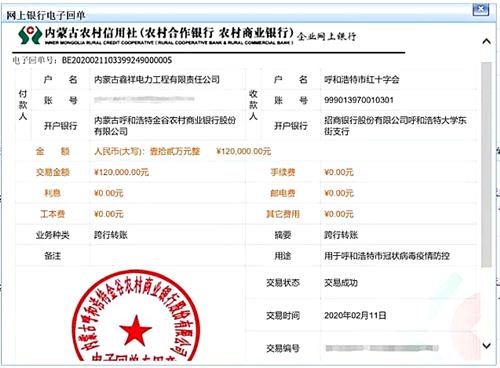Click the 收款人 section label

(x=253, y=105)
